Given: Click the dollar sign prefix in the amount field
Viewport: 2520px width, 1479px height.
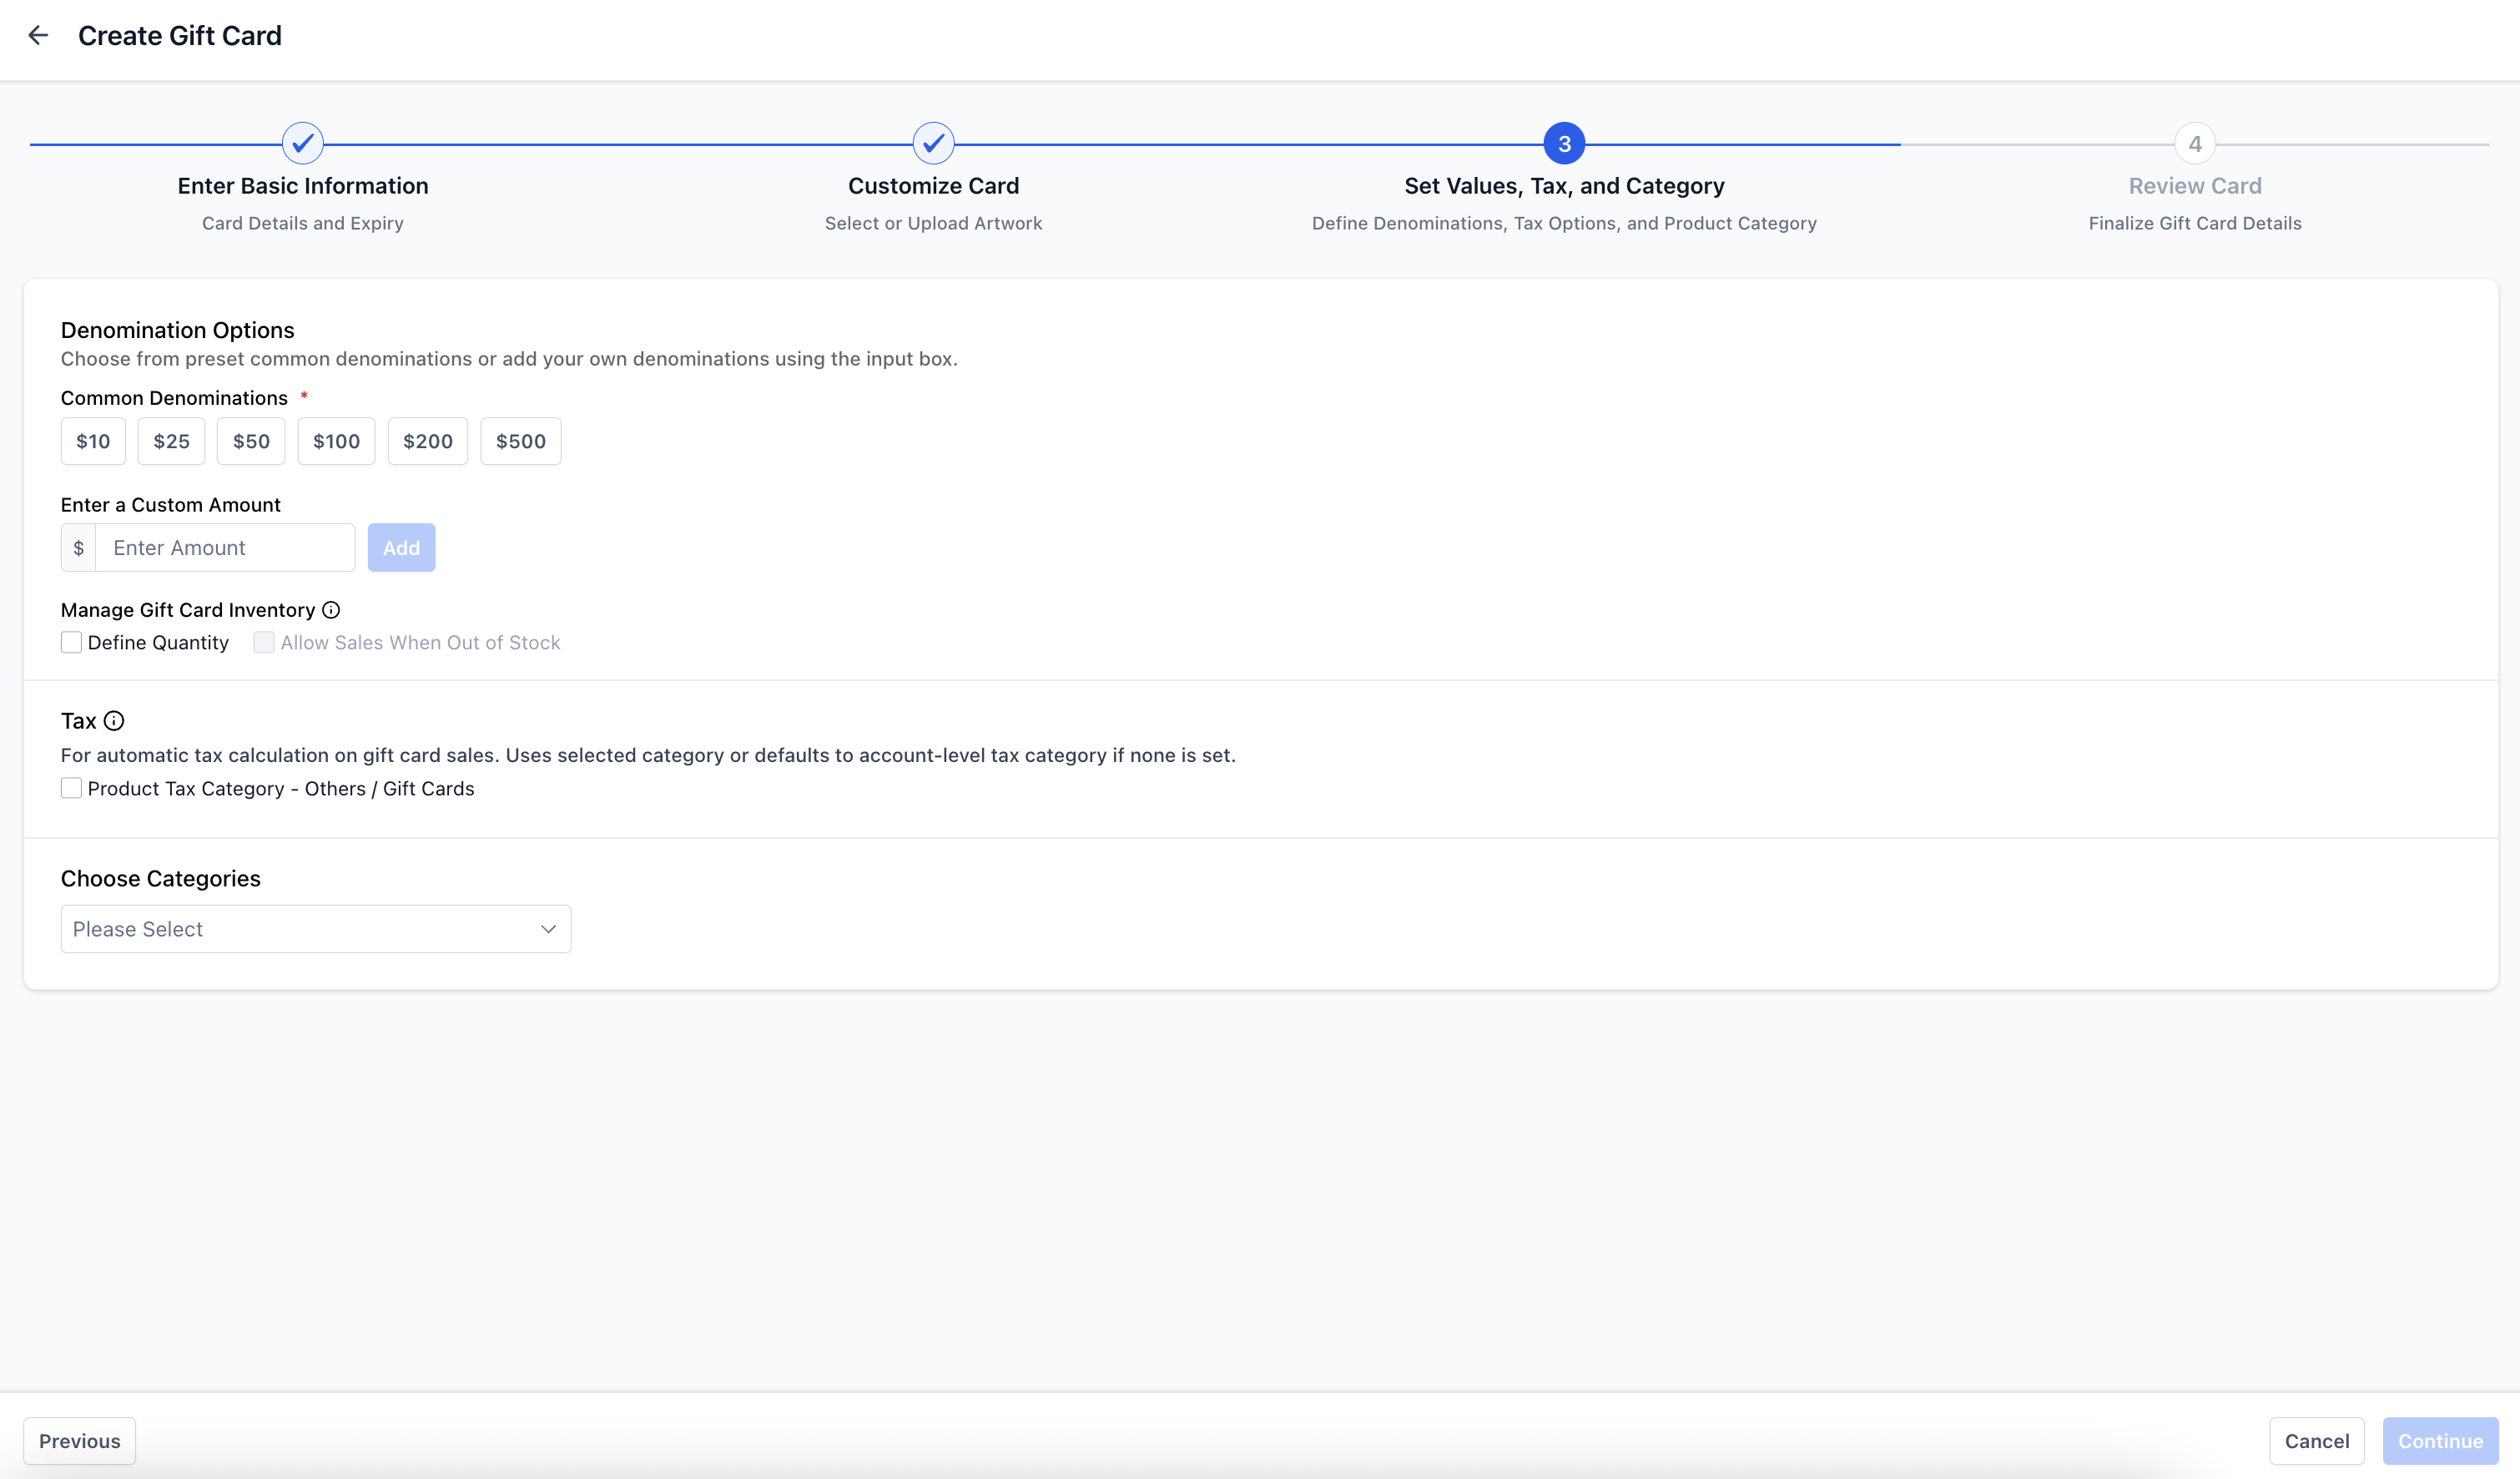Looking at the screenshot, I should [x=78, y=548].
